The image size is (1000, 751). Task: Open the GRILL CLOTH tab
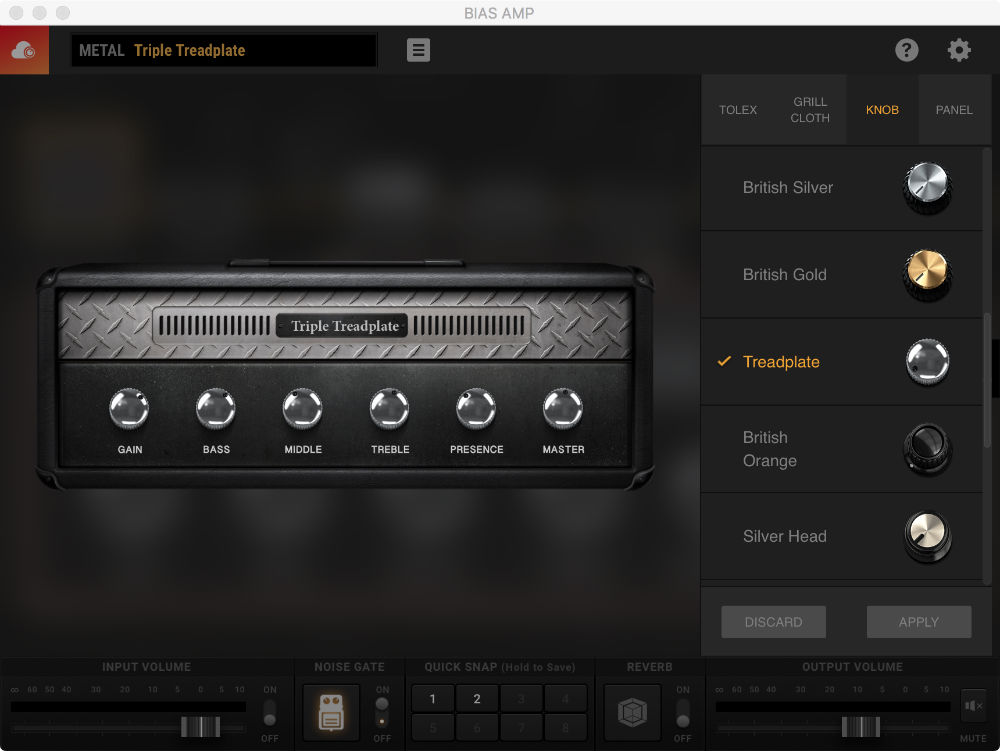(810, 110)
